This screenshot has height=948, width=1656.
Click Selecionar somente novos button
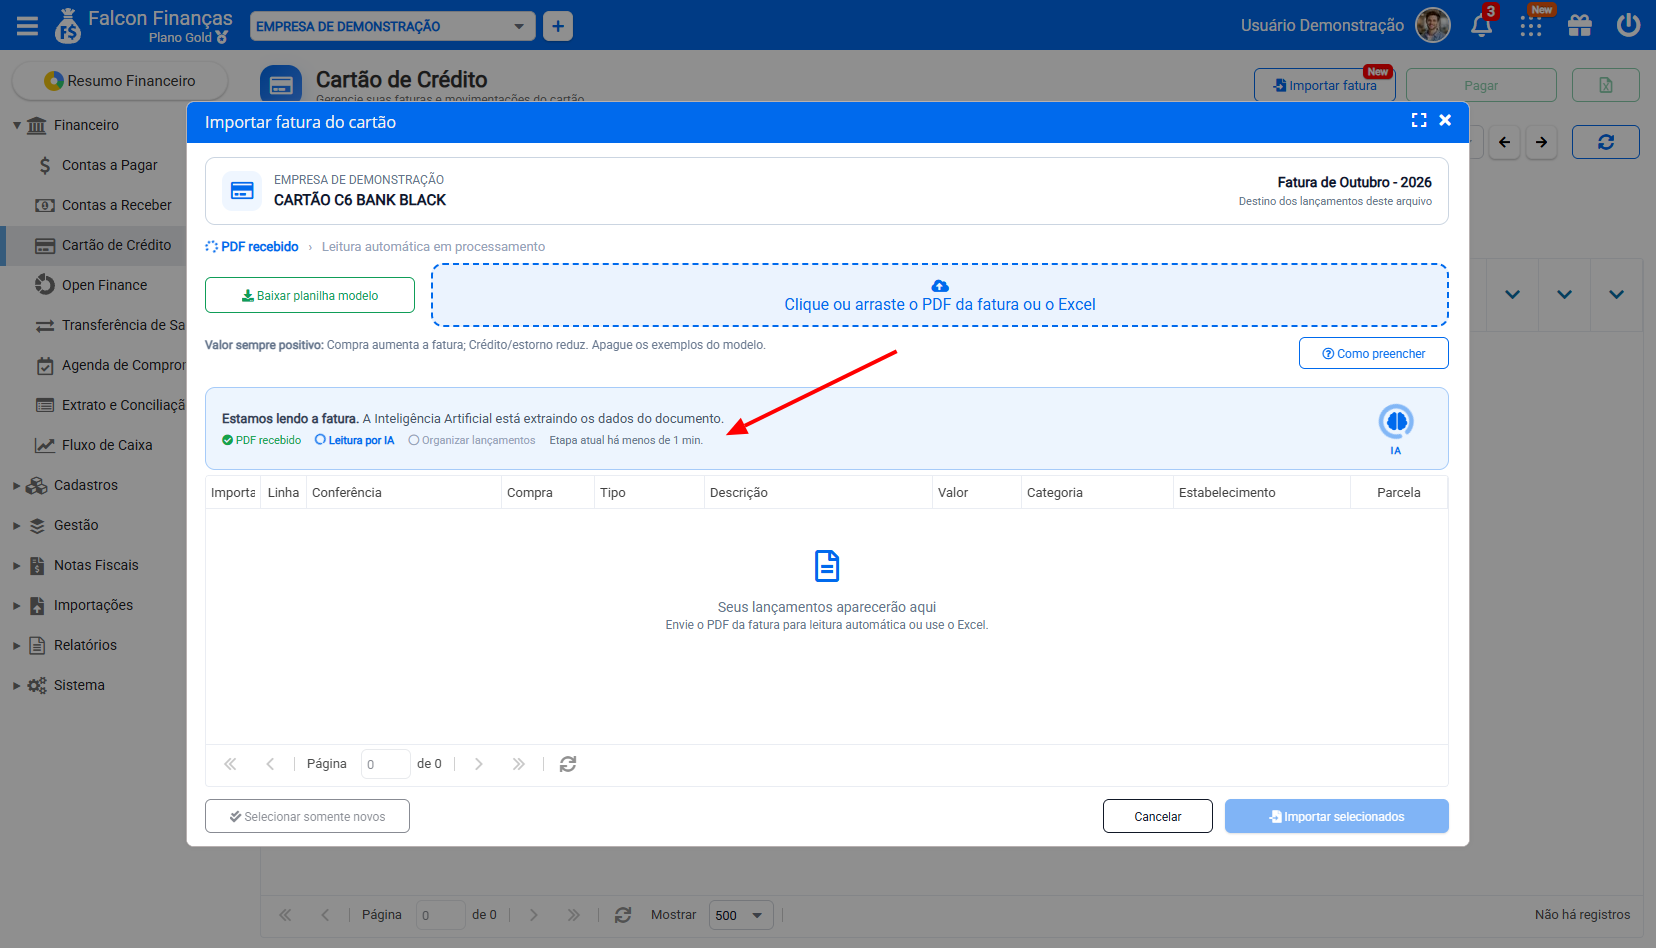307,816
